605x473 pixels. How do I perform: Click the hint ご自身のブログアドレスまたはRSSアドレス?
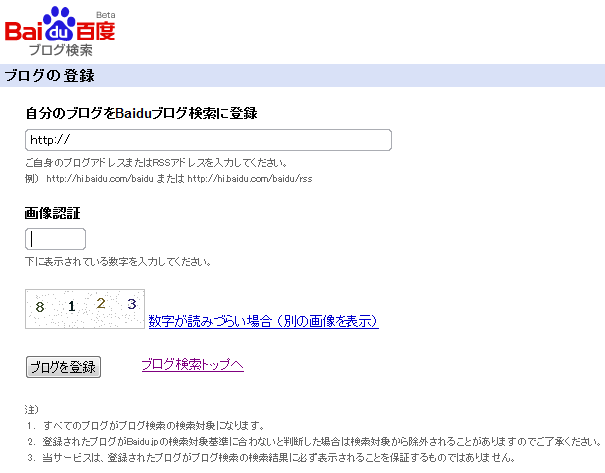(x=156, y=163)
